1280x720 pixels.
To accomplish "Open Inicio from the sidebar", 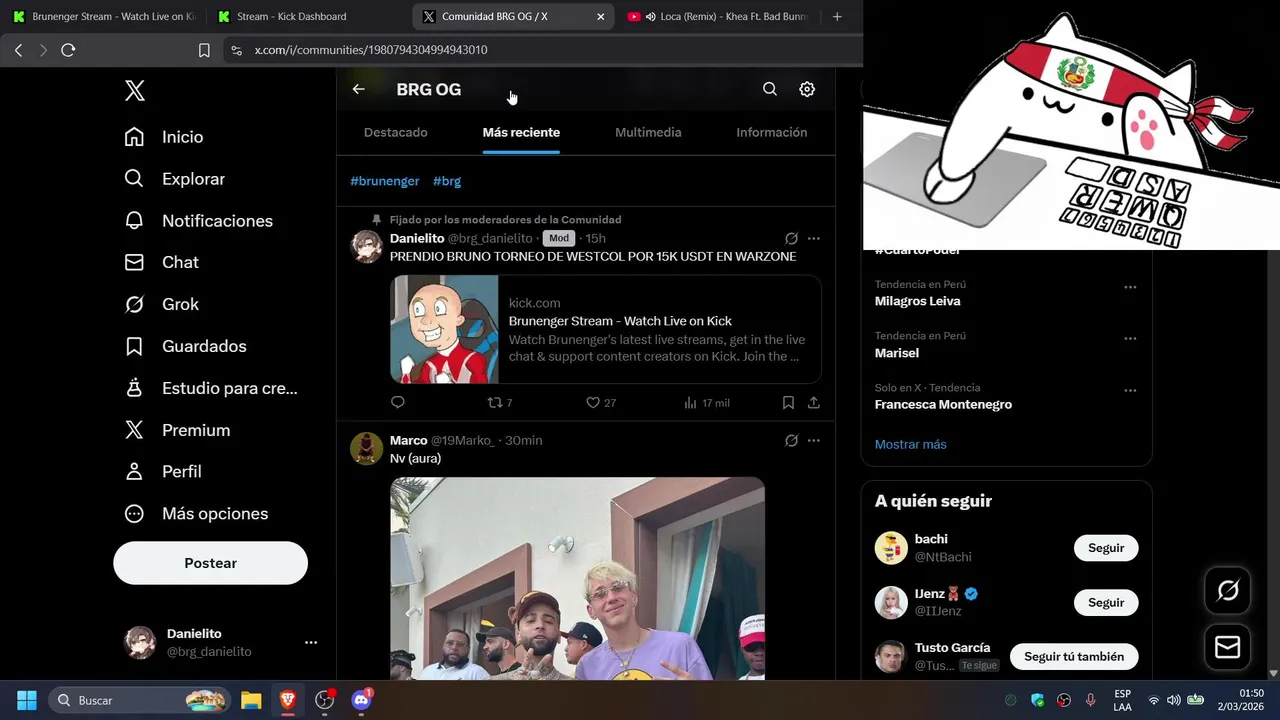I will click(x=163, y=137).
